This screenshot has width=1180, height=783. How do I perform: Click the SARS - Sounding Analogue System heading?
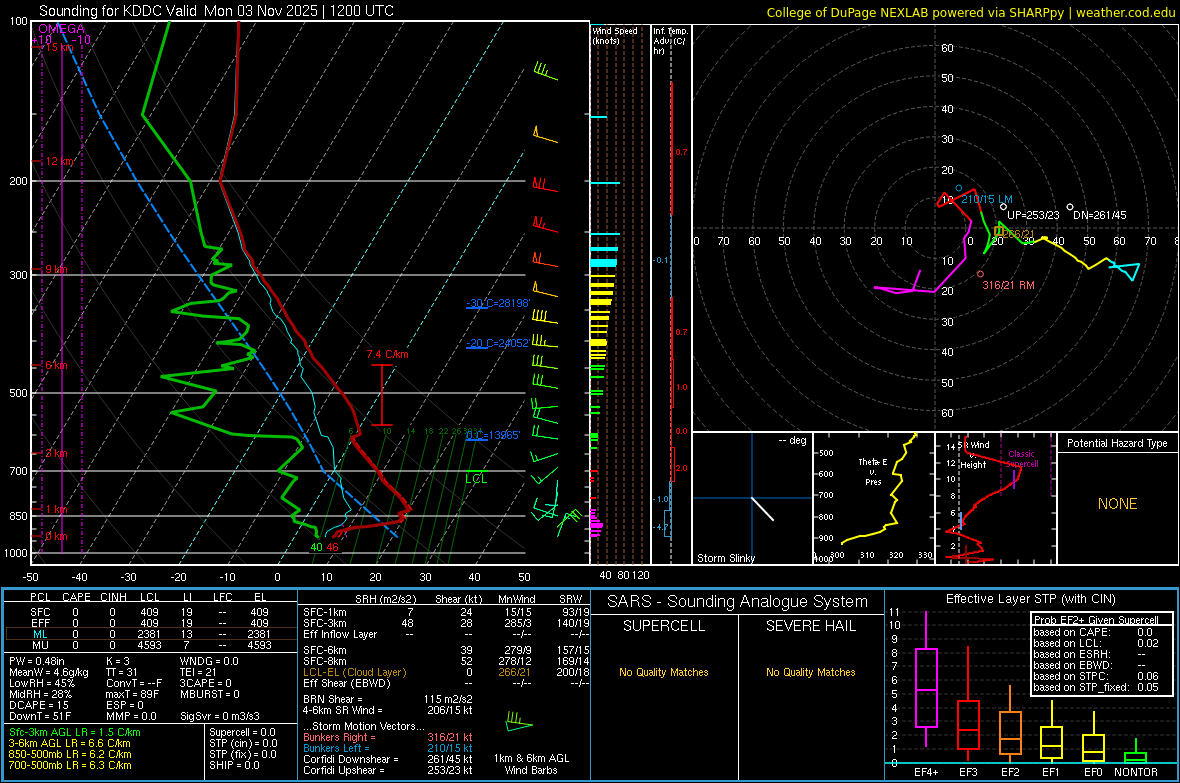[738, 602]
